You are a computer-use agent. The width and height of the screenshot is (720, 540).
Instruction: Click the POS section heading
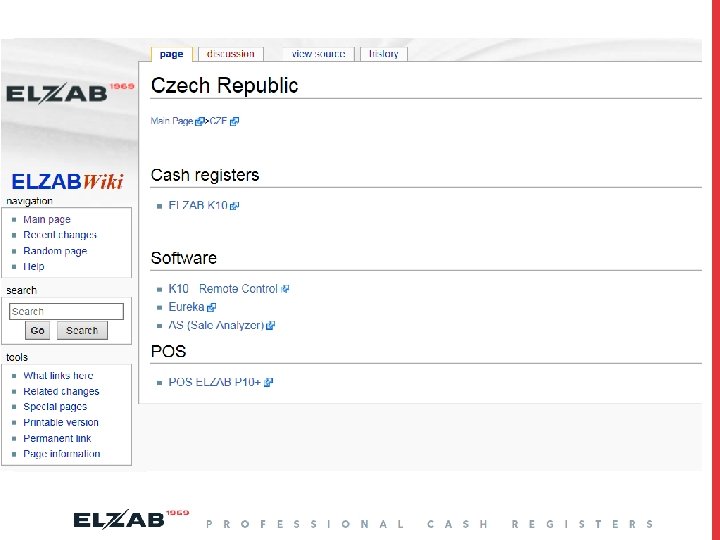tap(169, 351)
